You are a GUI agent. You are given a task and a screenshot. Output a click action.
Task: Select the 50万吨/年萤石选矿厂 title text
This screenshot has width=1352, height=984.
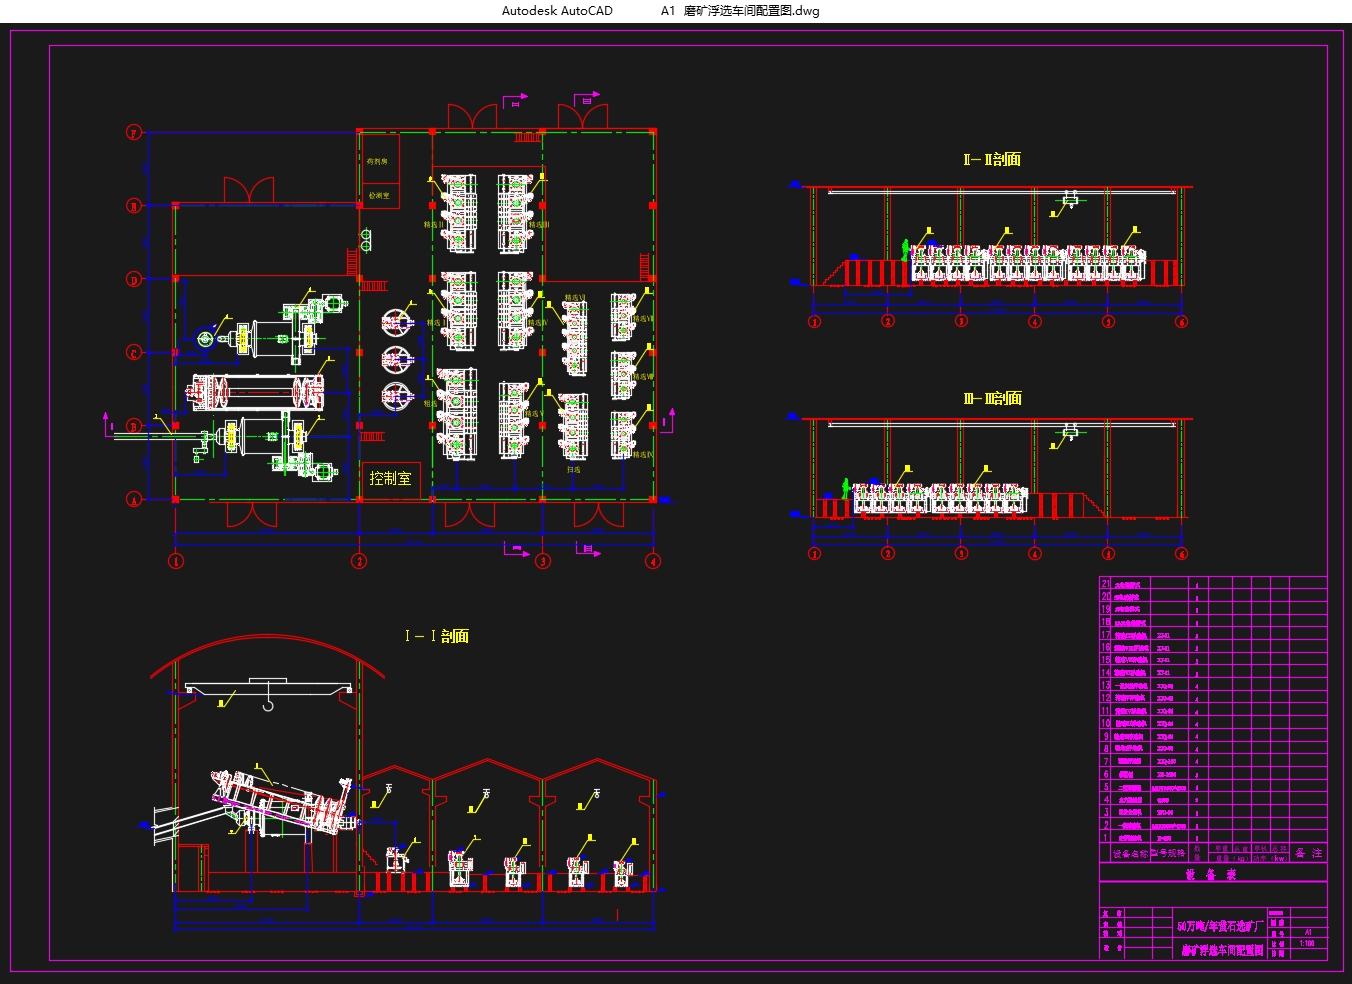coord(1220,926)
